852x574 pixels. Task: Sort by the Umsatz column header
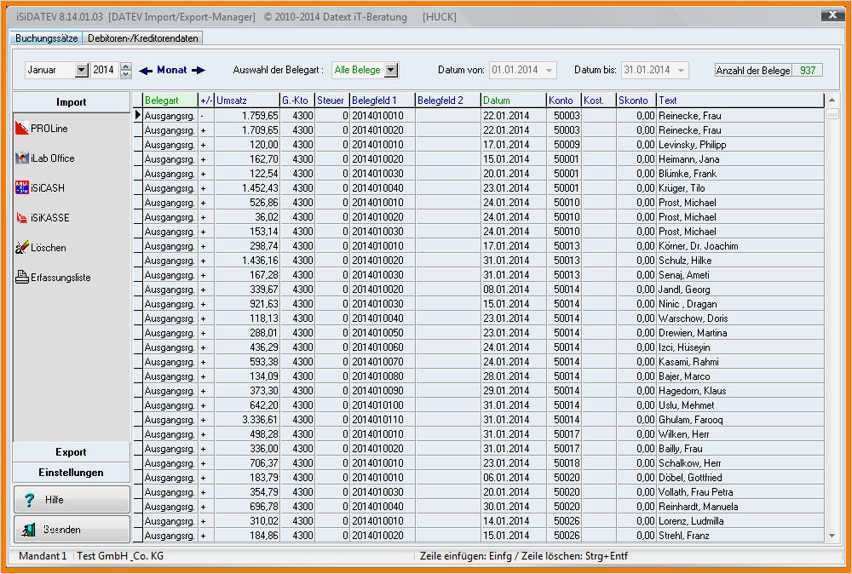247,100
